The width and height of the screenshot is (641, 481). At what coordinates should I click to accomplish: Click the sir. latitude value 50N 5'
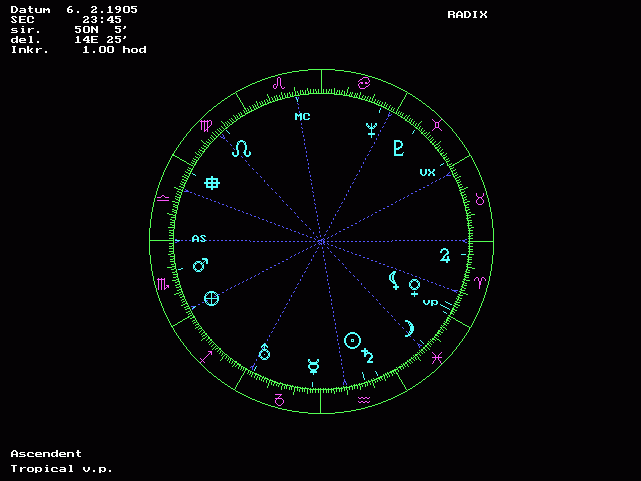(x=101, y=30)
